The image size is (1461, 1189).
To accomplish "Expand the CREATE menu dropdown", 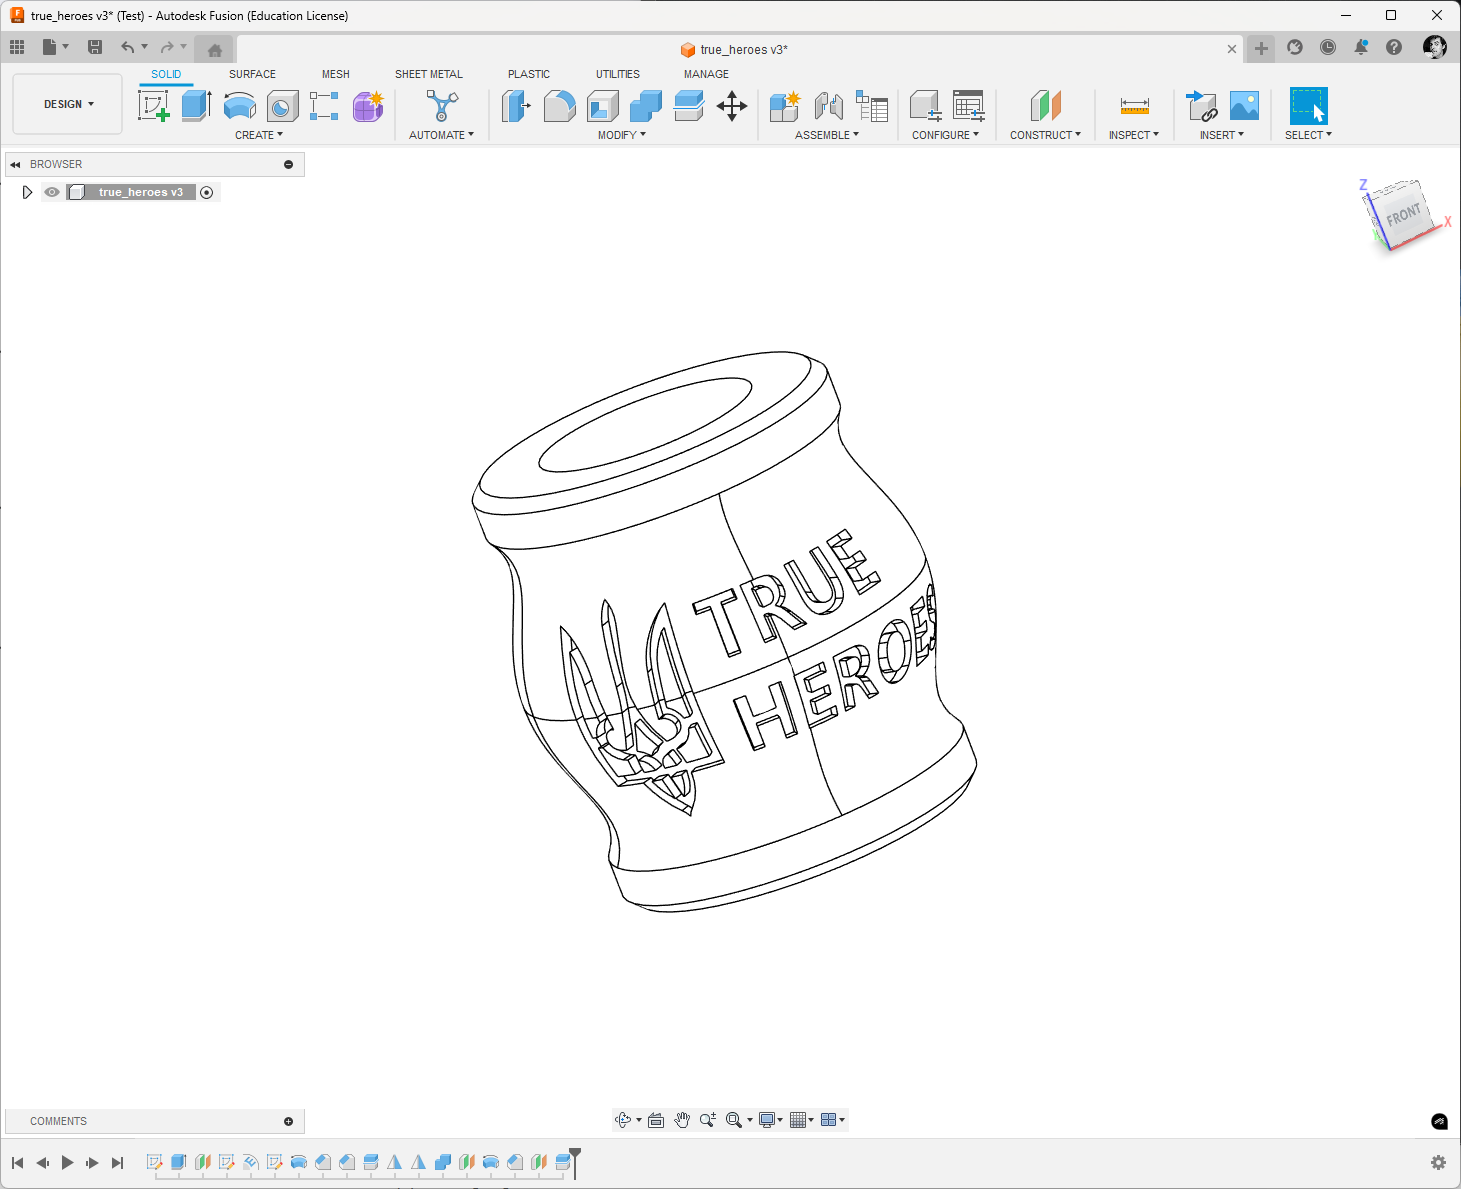I will click(x=259, y=135).
